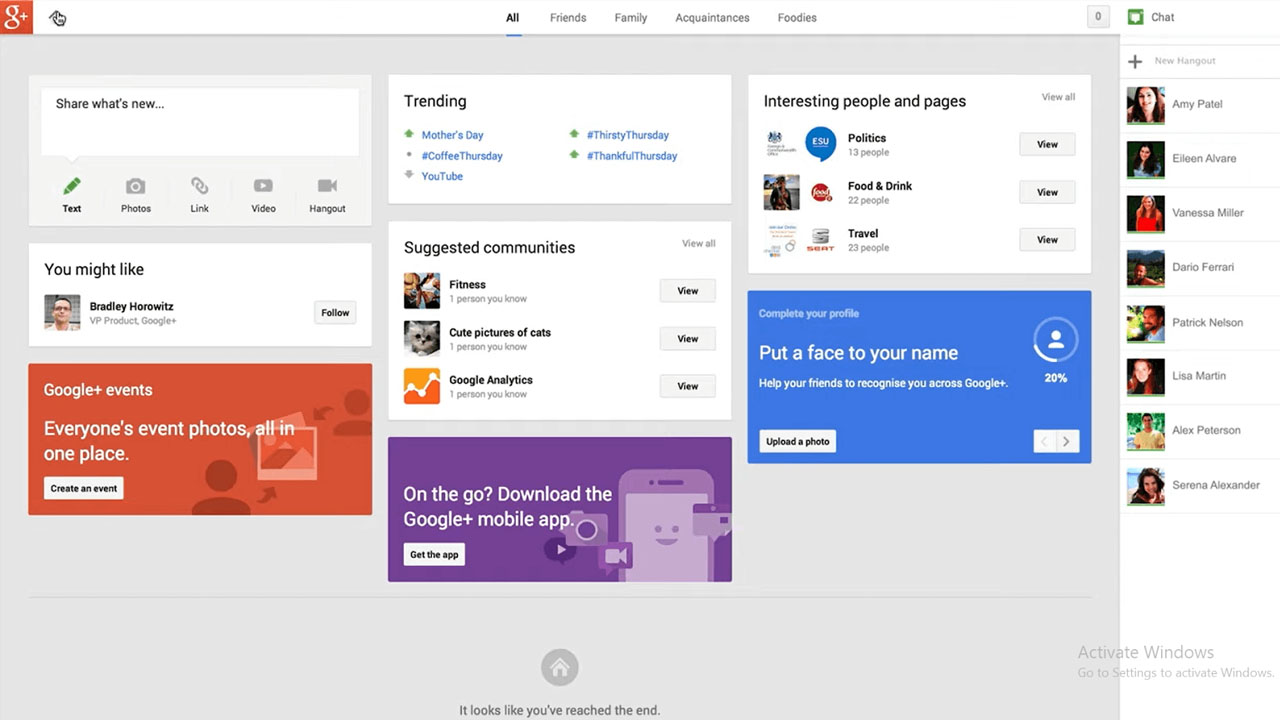This screenshot has width=1280, height=720.
Task: Click the Upload a photo button
Action: point(797,441)
